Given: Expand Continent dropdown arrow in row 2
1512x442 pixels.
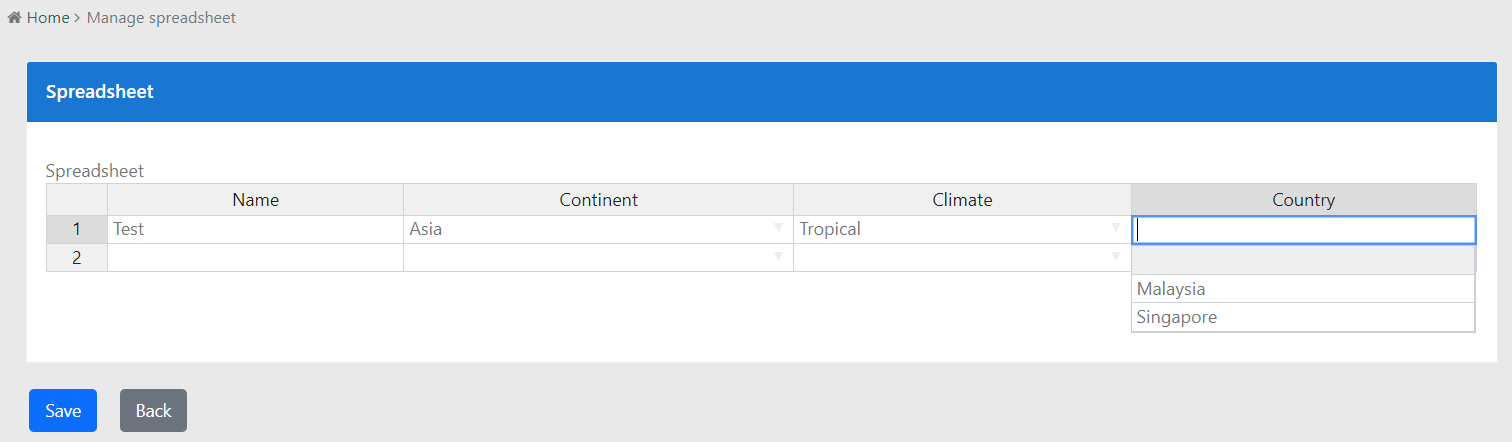Looking at the screenshot, I should pos(778,257).
